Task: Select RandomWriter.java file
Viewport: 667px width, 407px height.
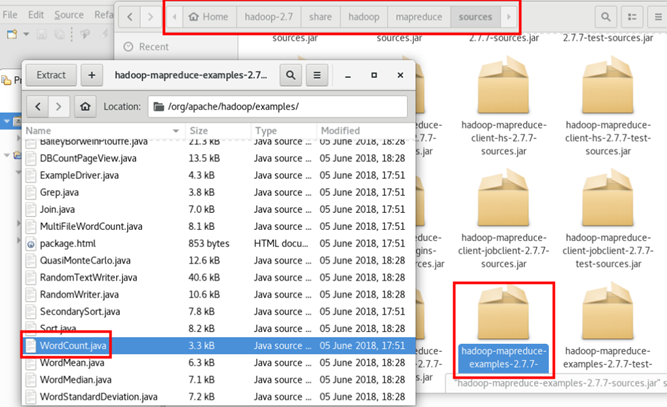Action: point(219,294)
